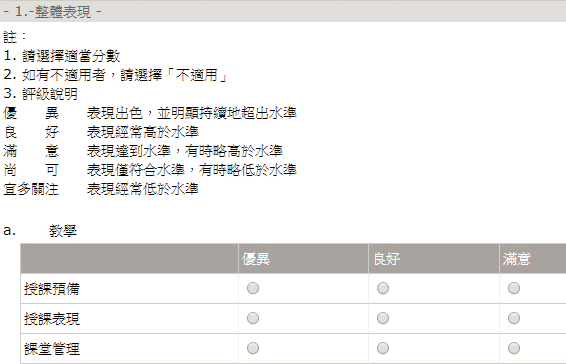The width and height of the screenshot is (566, 364).
Task: Select 良好 for 課堂管理
Action: coord(383,348)
